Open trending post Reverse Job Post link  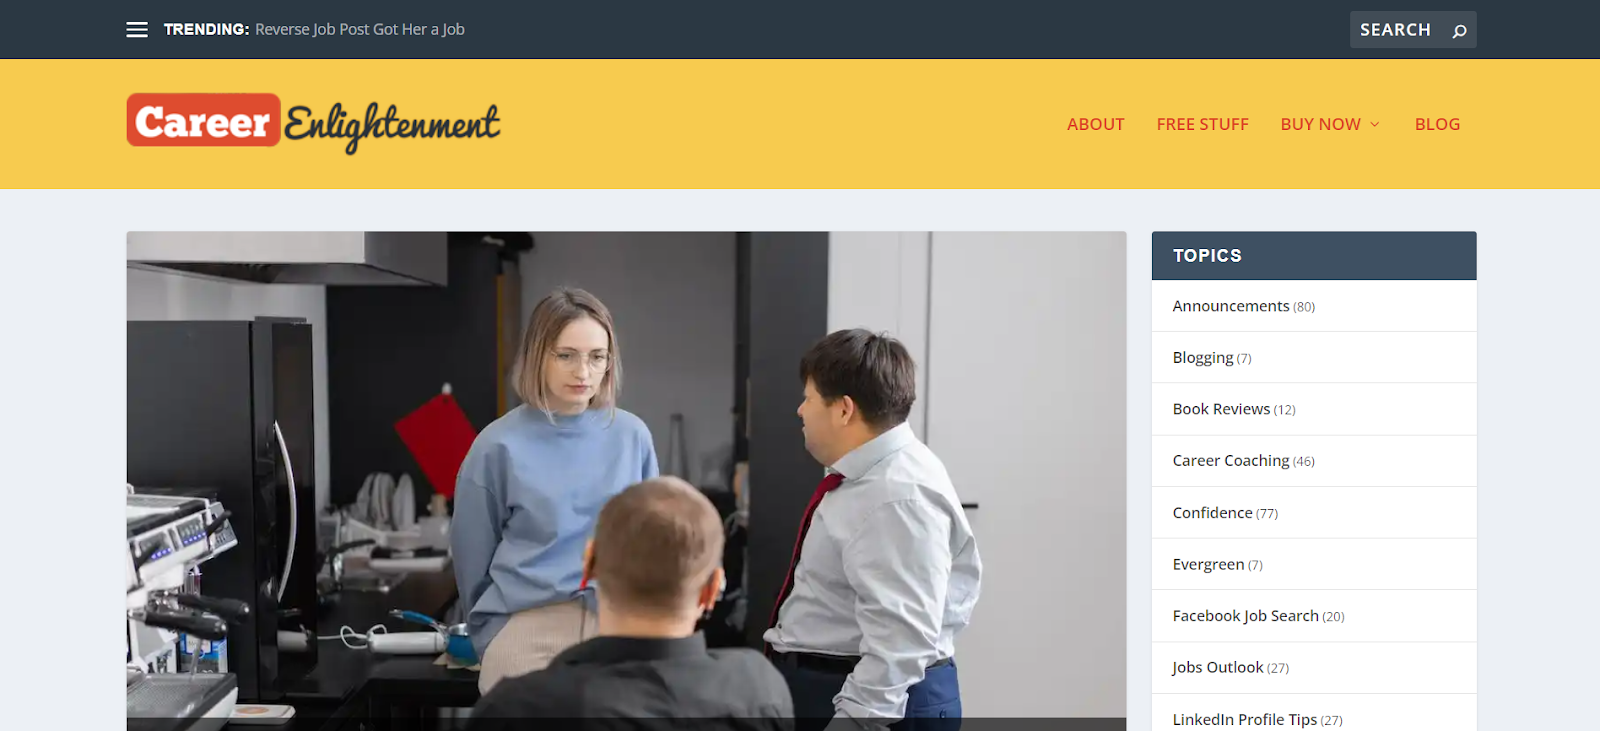coord(360,30)
